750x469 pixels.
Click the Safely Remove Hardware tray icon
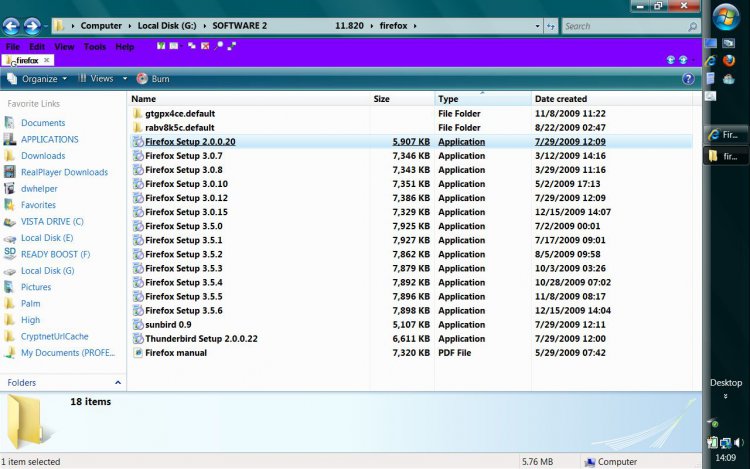pyautogui.click(x=713, y=423)
